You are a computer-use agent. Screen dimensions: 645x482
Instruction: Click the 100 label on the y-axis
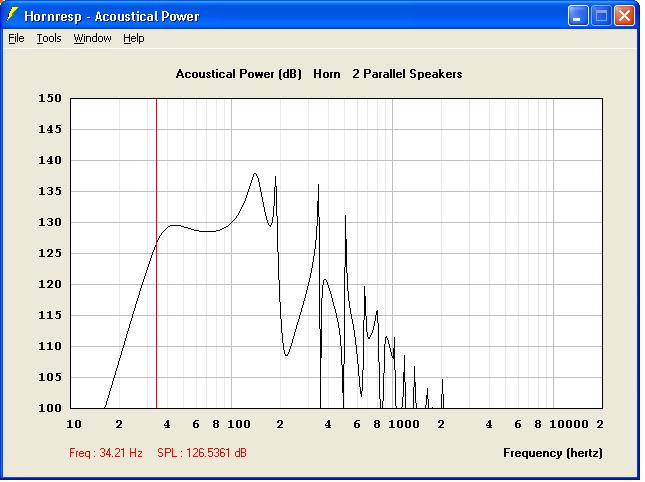[50, 408]
